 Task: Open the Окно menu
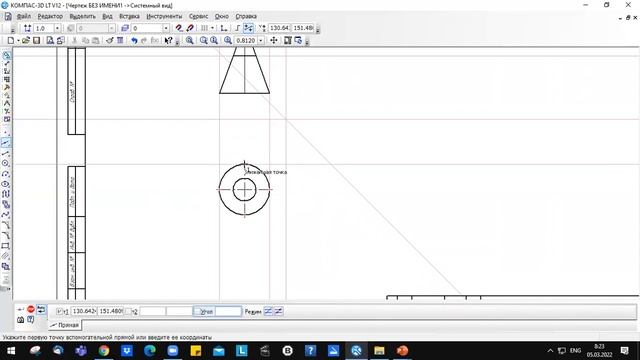[x=222, y=16]
